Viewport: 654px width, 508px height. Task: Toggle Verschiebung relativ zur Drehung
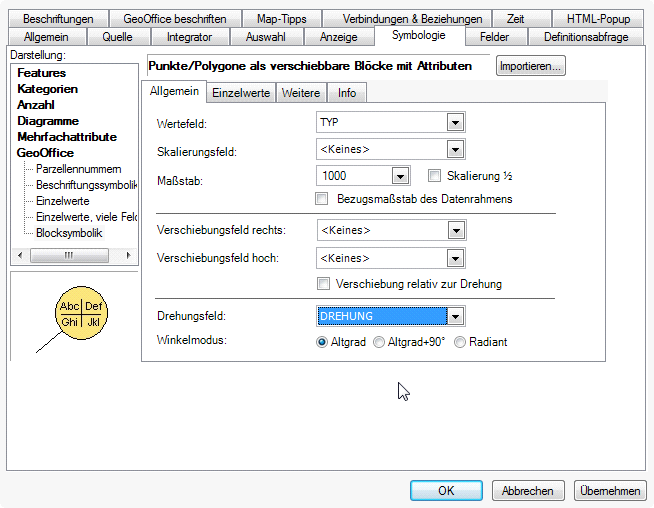tap(322, 284)
